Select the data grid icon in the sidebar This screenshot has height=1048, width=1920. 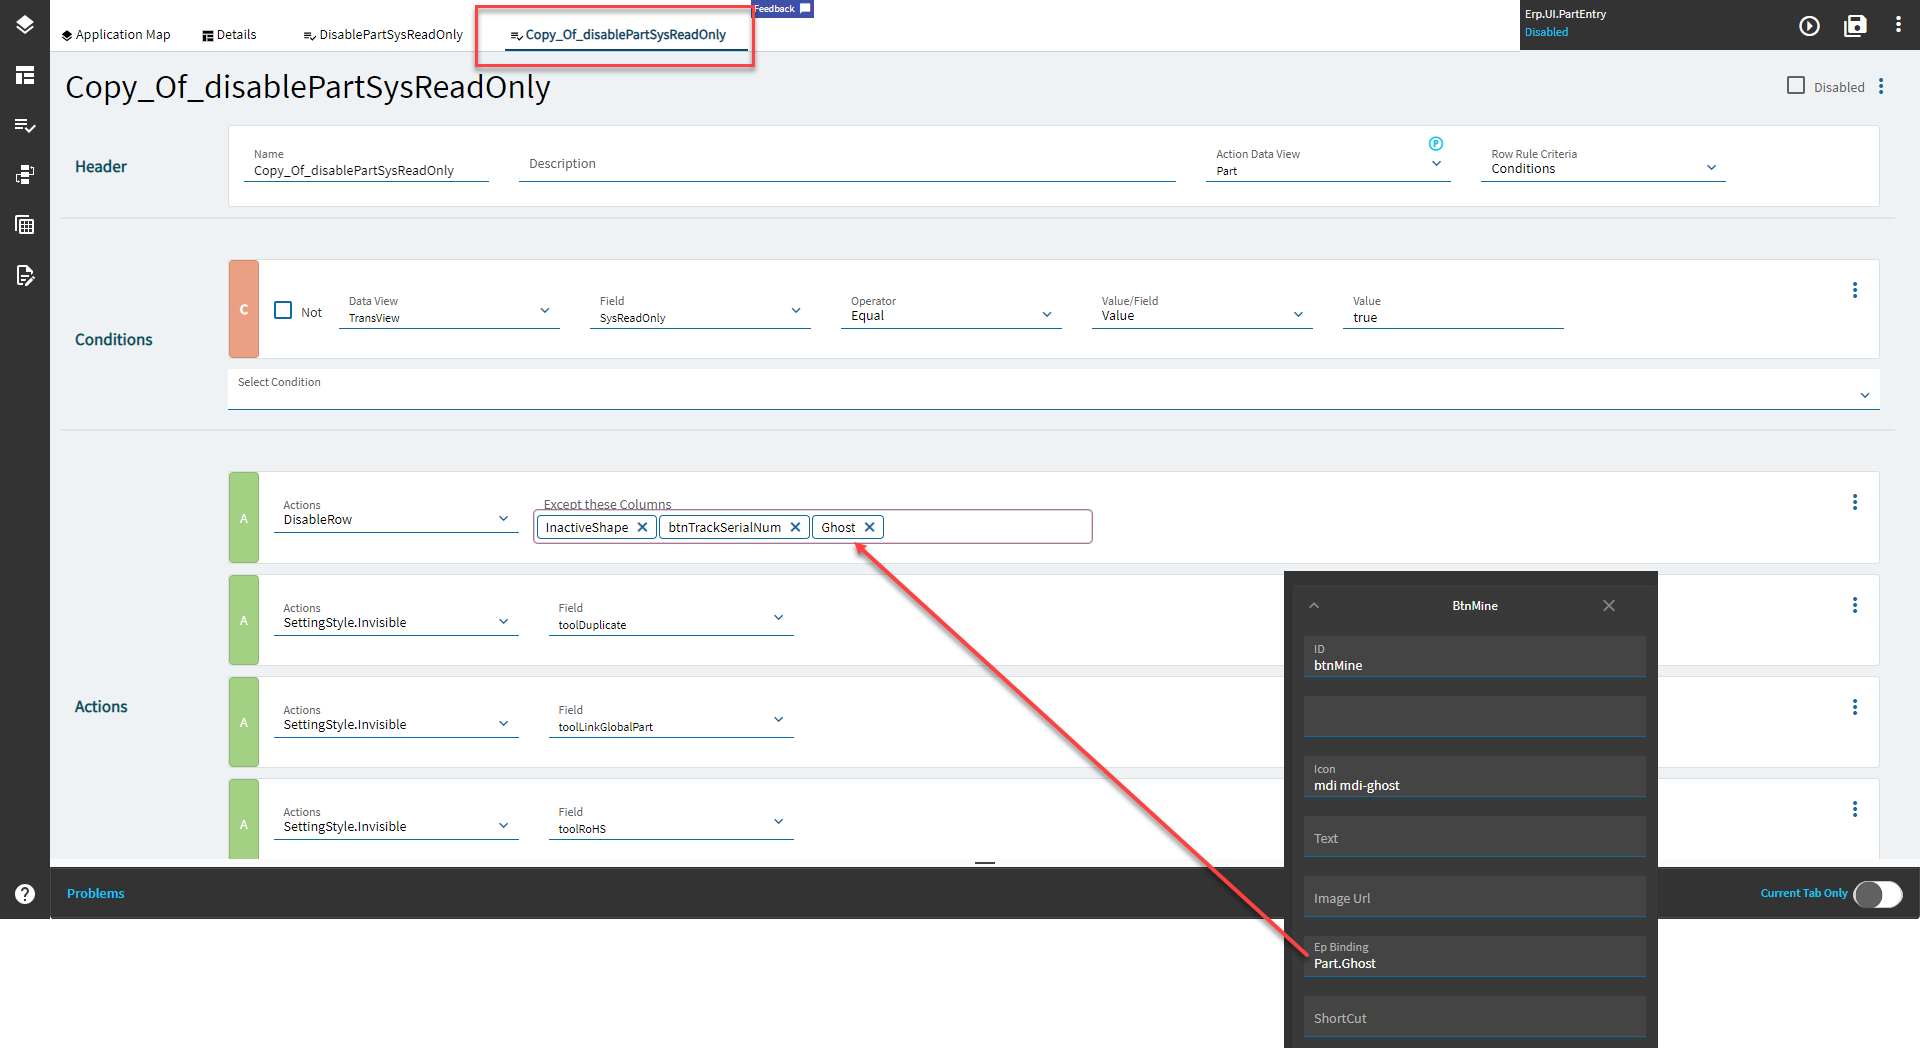pos(25,224)
